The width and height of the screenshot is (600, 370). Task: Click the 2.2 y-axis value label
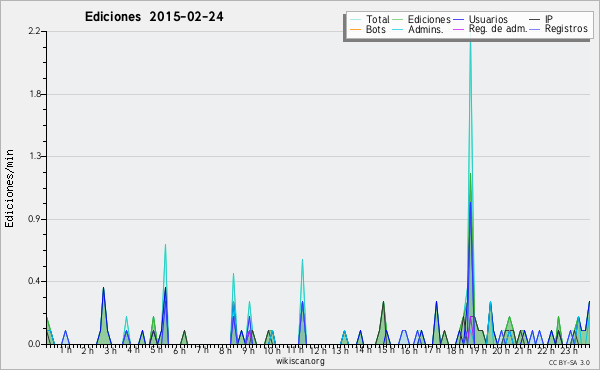click(35, 31)
